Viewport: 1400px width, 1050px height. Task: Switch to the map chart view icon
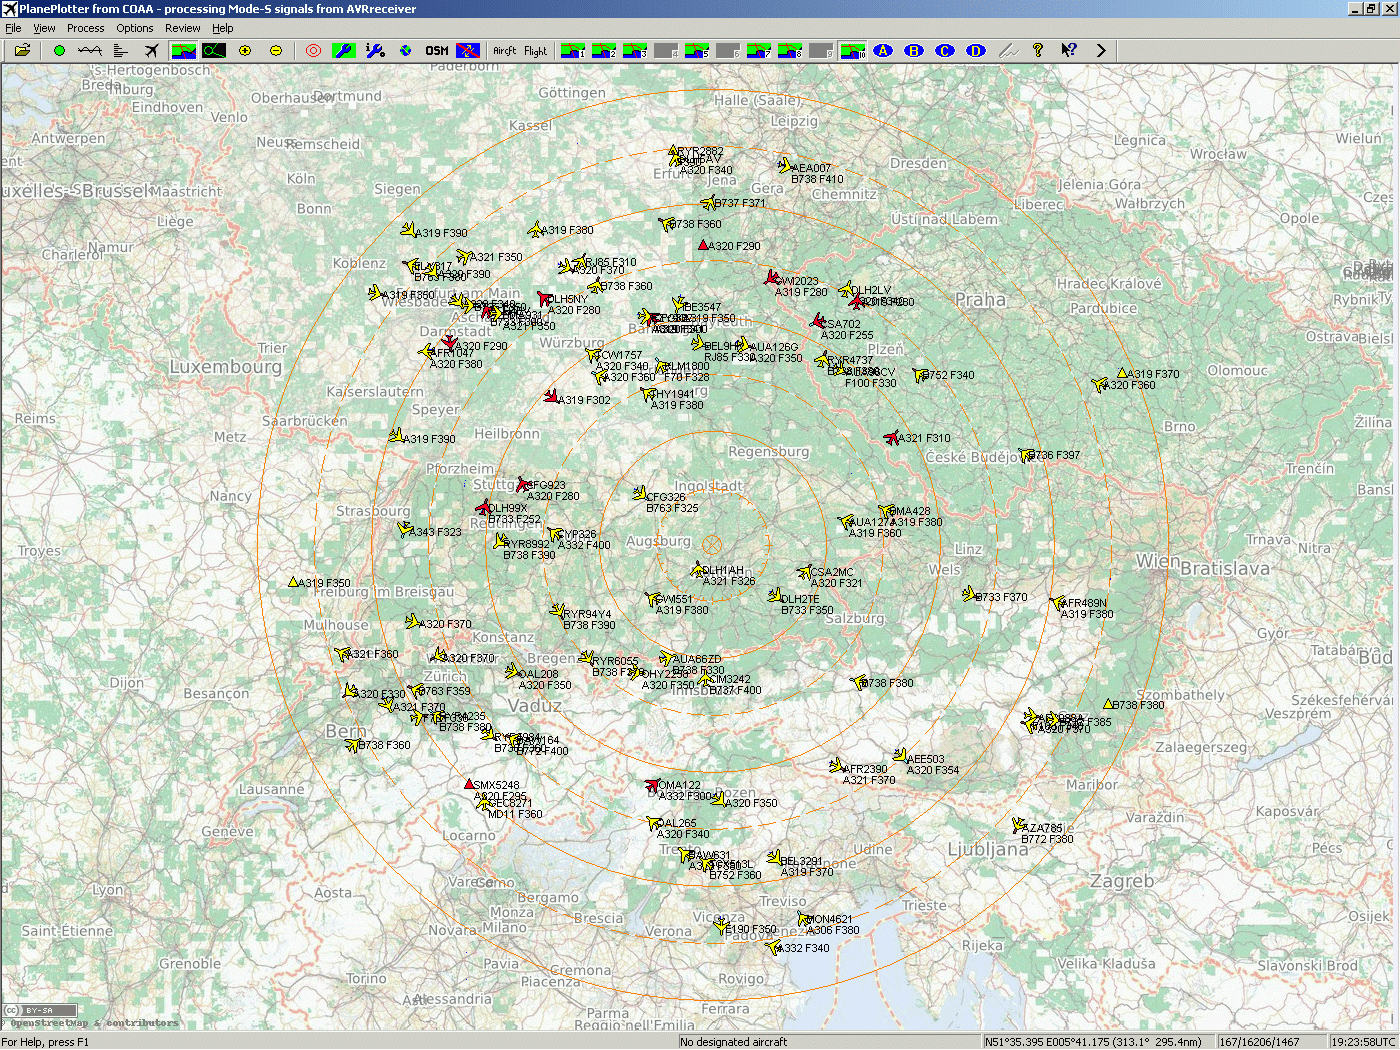183,50
